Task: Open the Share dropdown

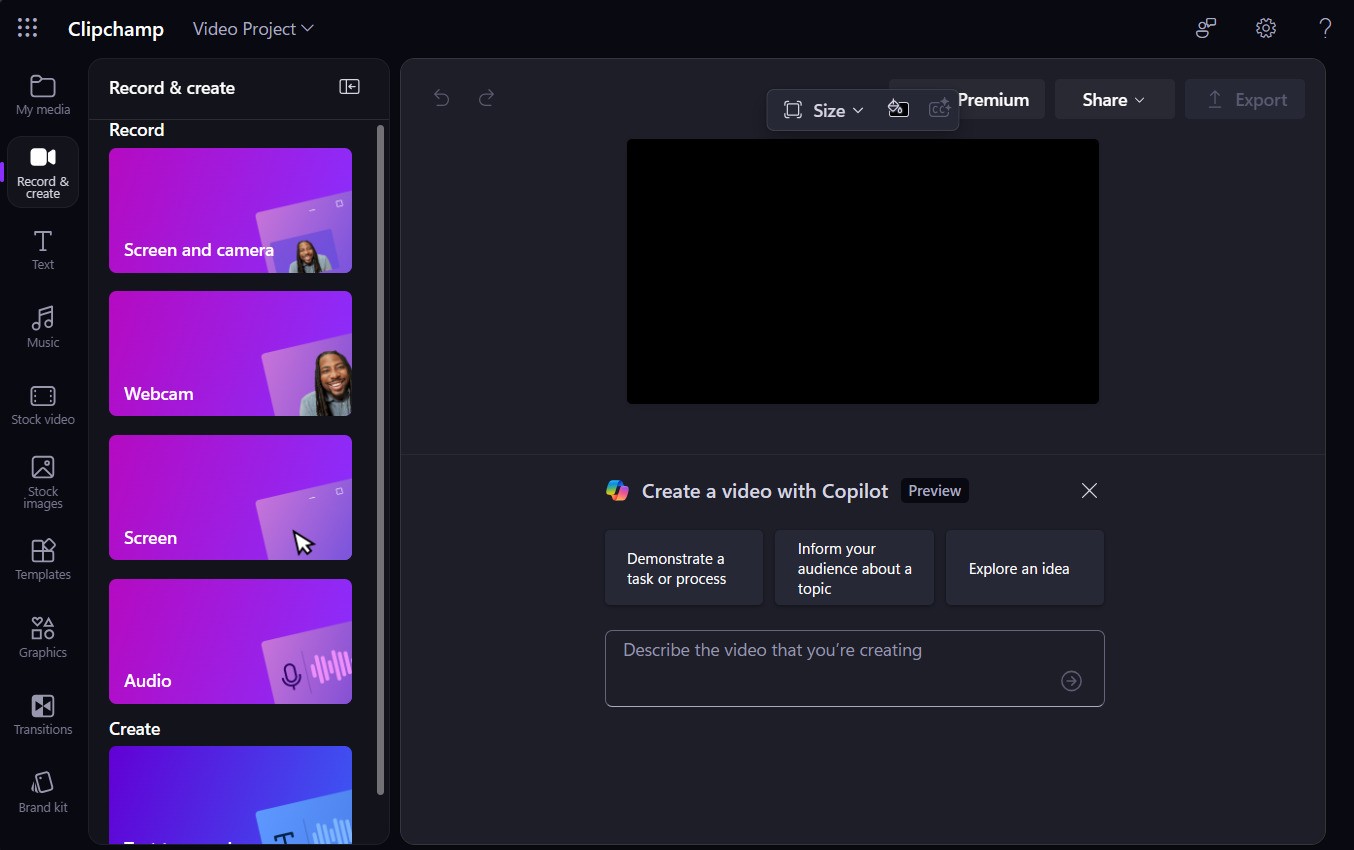Action: (x=1113, y=99)
